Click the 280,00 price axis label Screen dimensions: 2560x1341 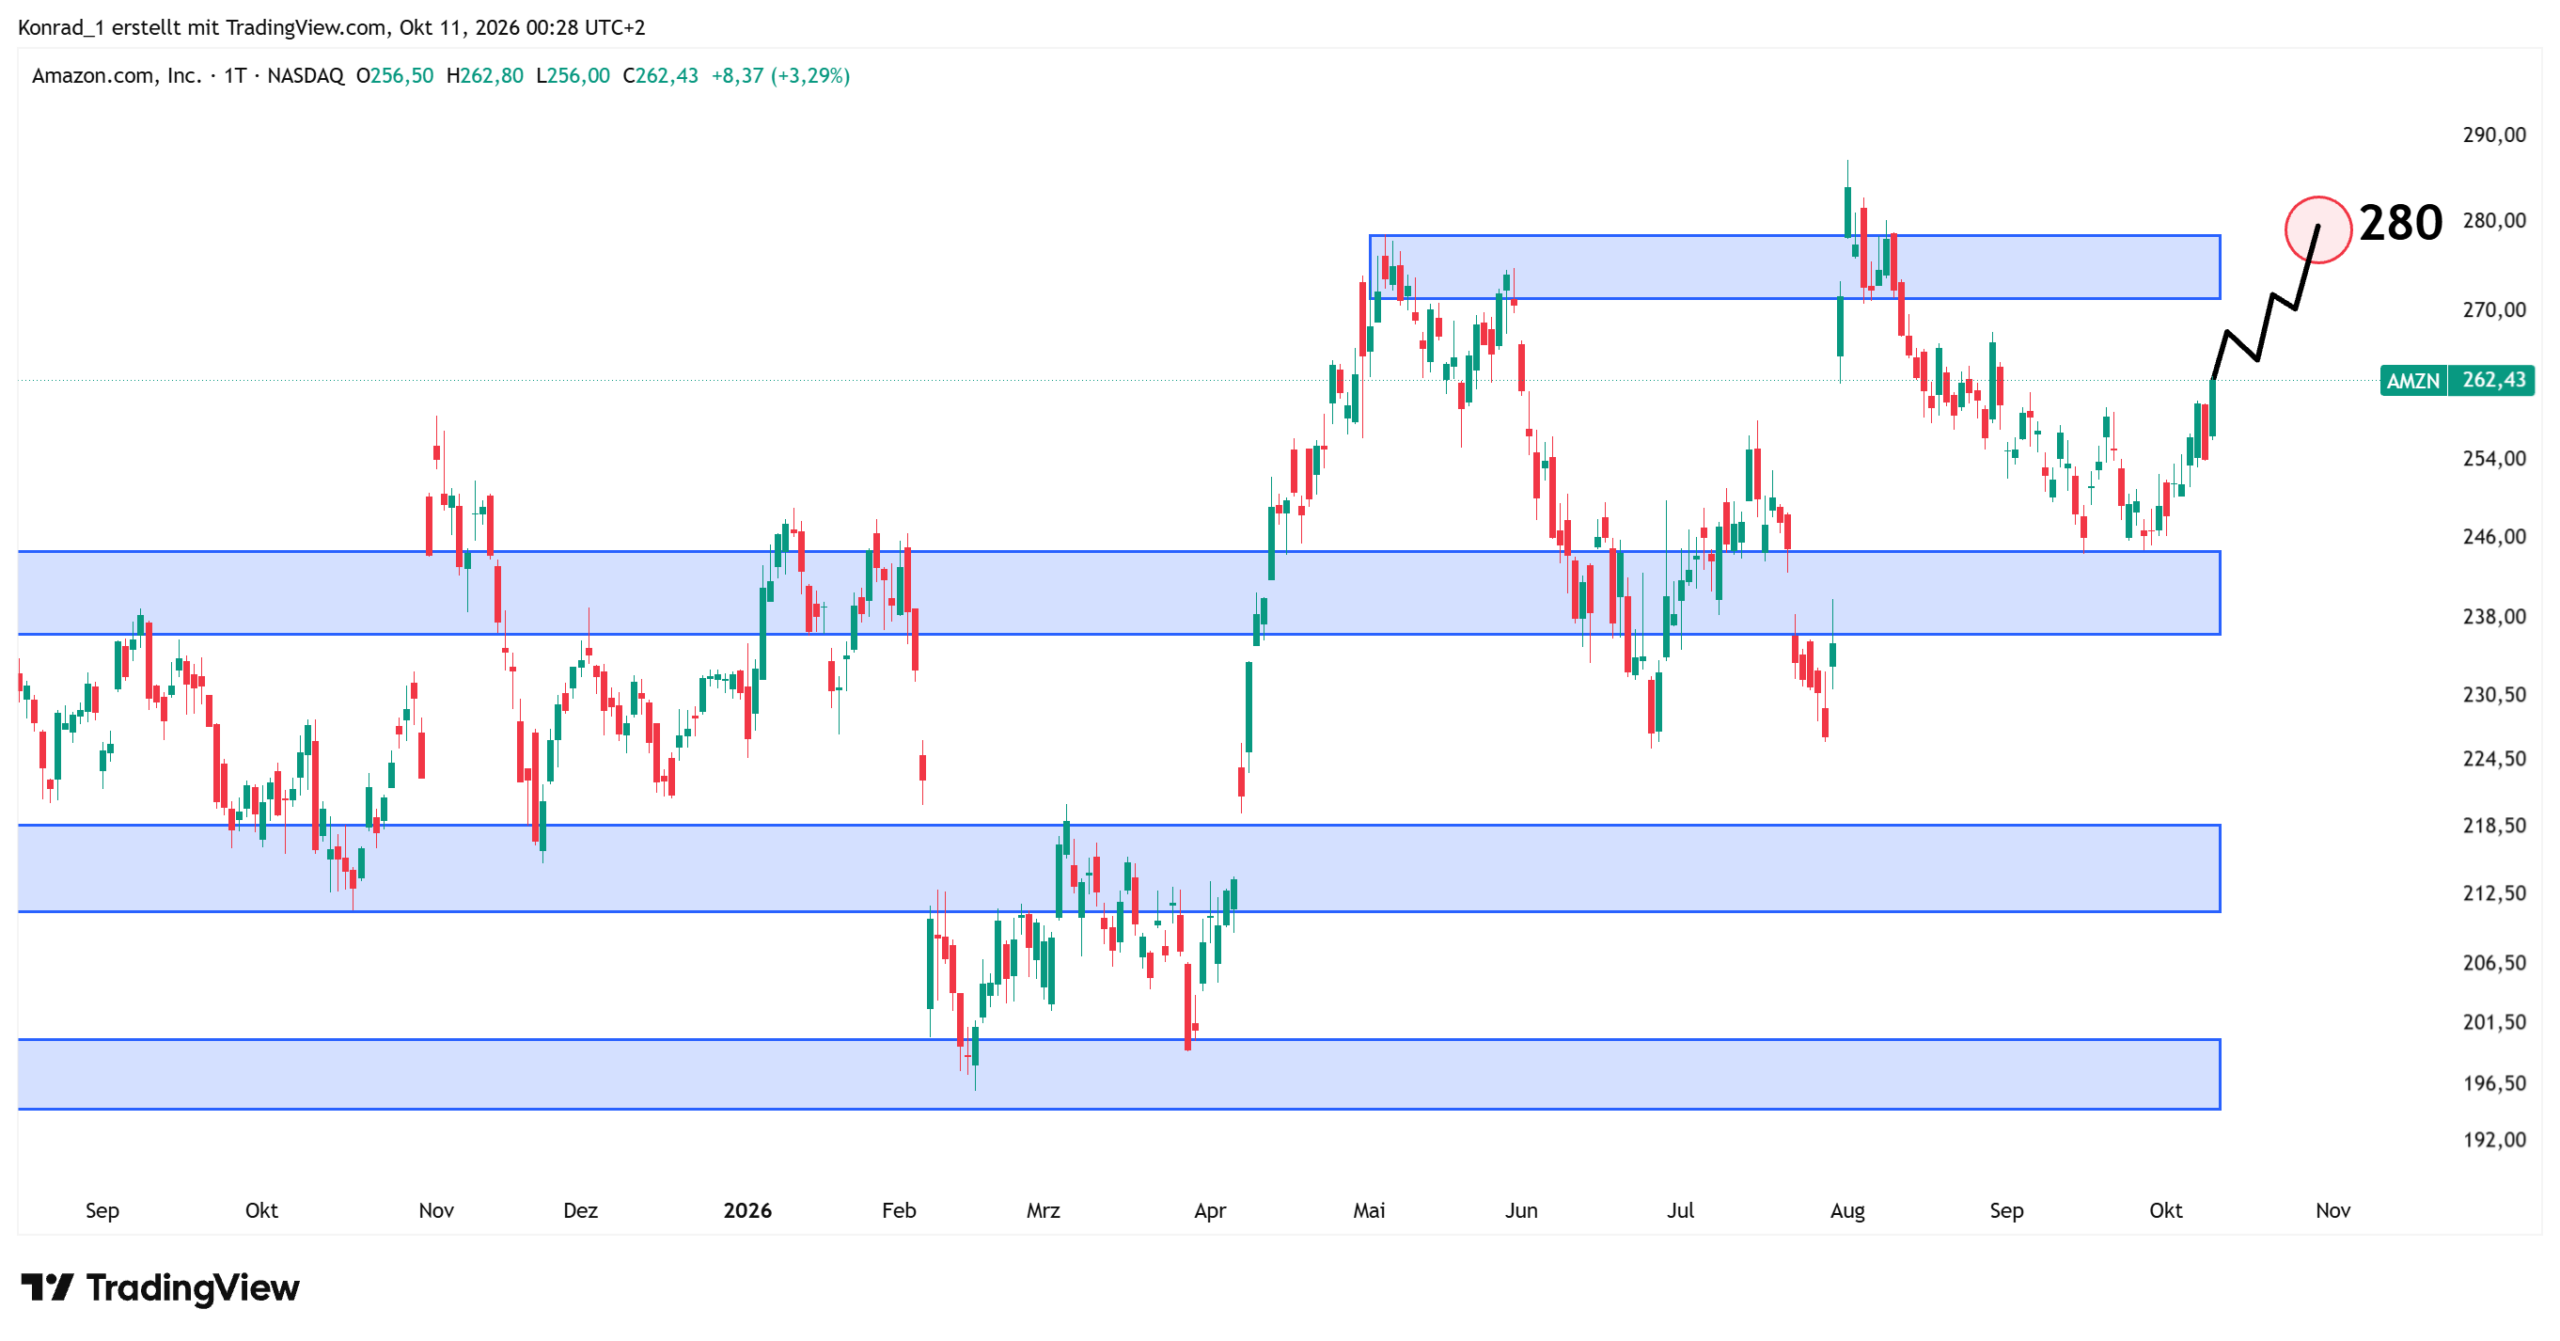coord(2494,221)
